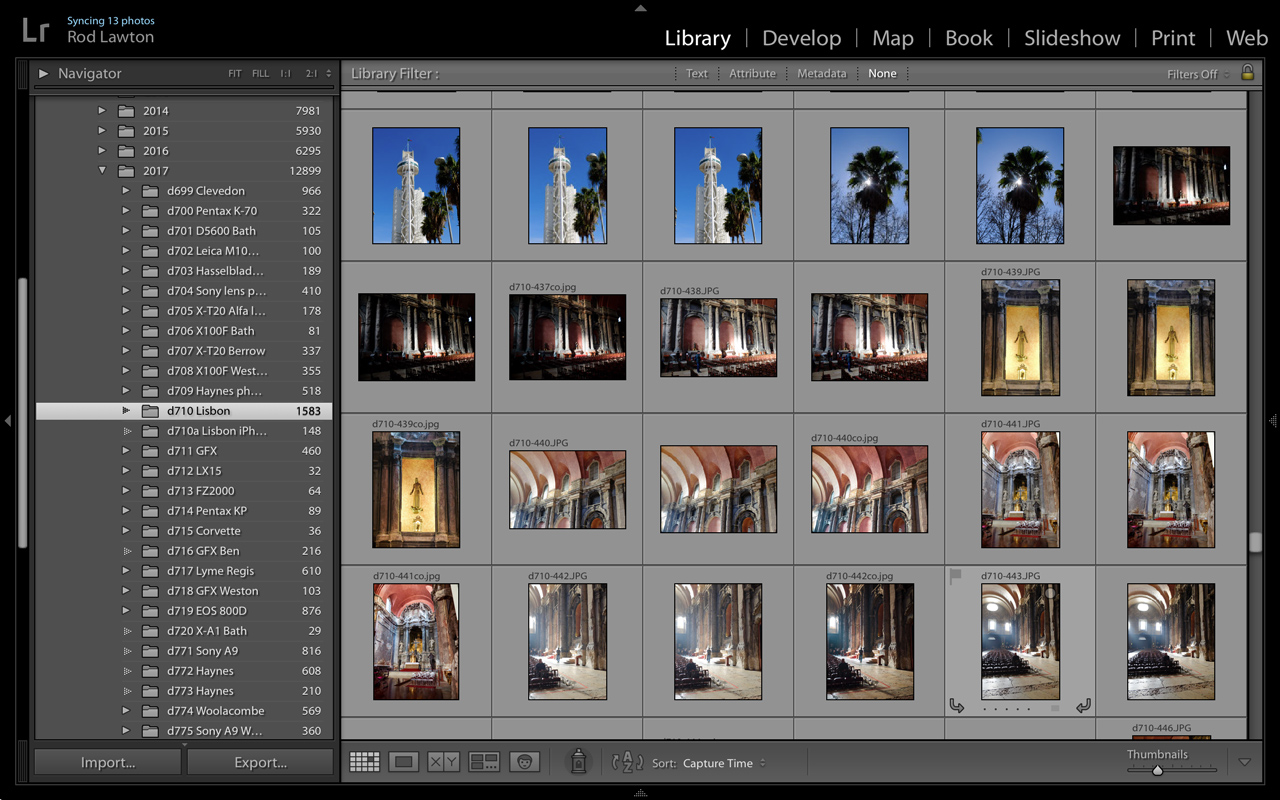Show the filmstrip using the bottom arrow

pyautogui.click(x=640, y=793)
